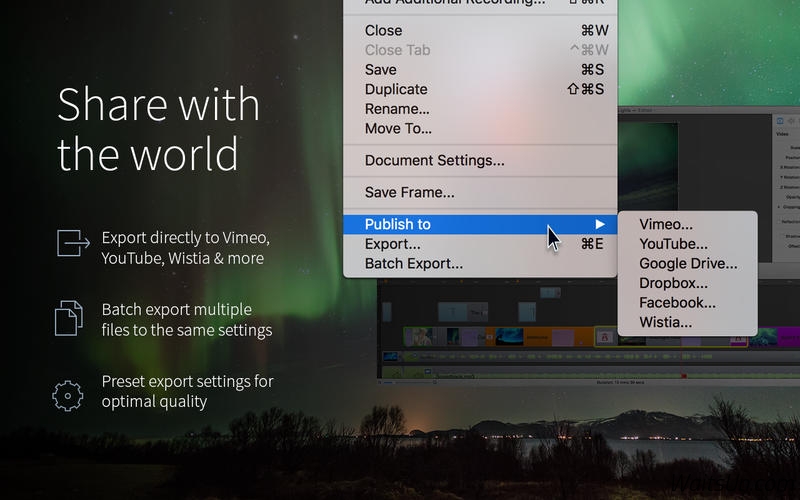Select Facebook… in the Publish submenu
This screenshot has height=500, width=800.
[687, 303]
